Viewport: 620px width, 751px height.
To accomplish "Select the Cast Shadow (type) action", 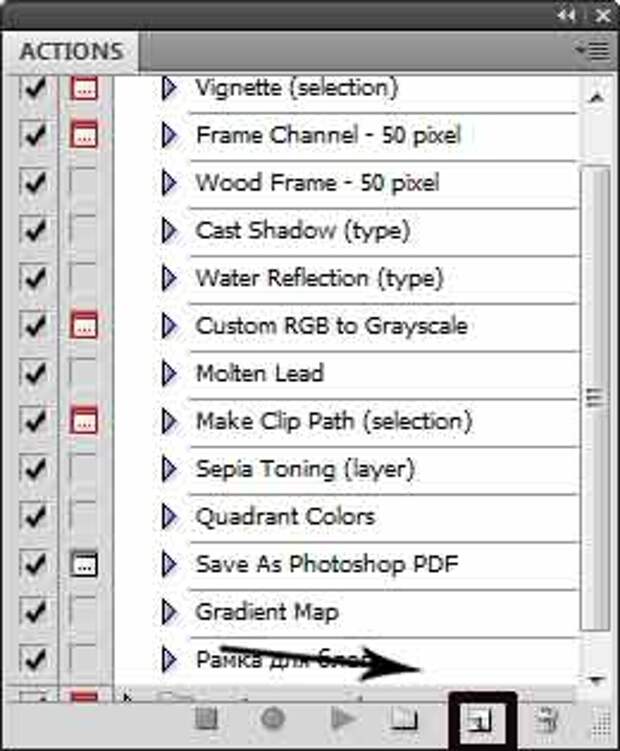I will click(x=303, y=230).
